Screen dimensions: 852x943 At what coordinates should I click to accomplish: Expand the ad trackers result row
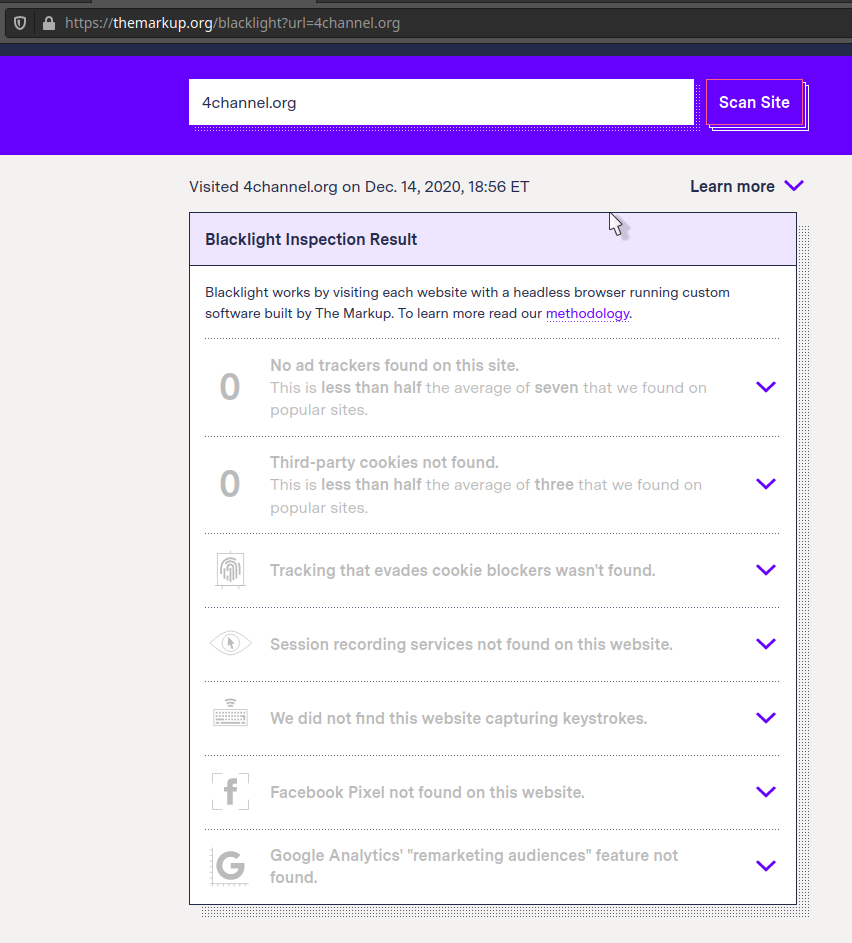pyautogui.click(x=766, y=387)
